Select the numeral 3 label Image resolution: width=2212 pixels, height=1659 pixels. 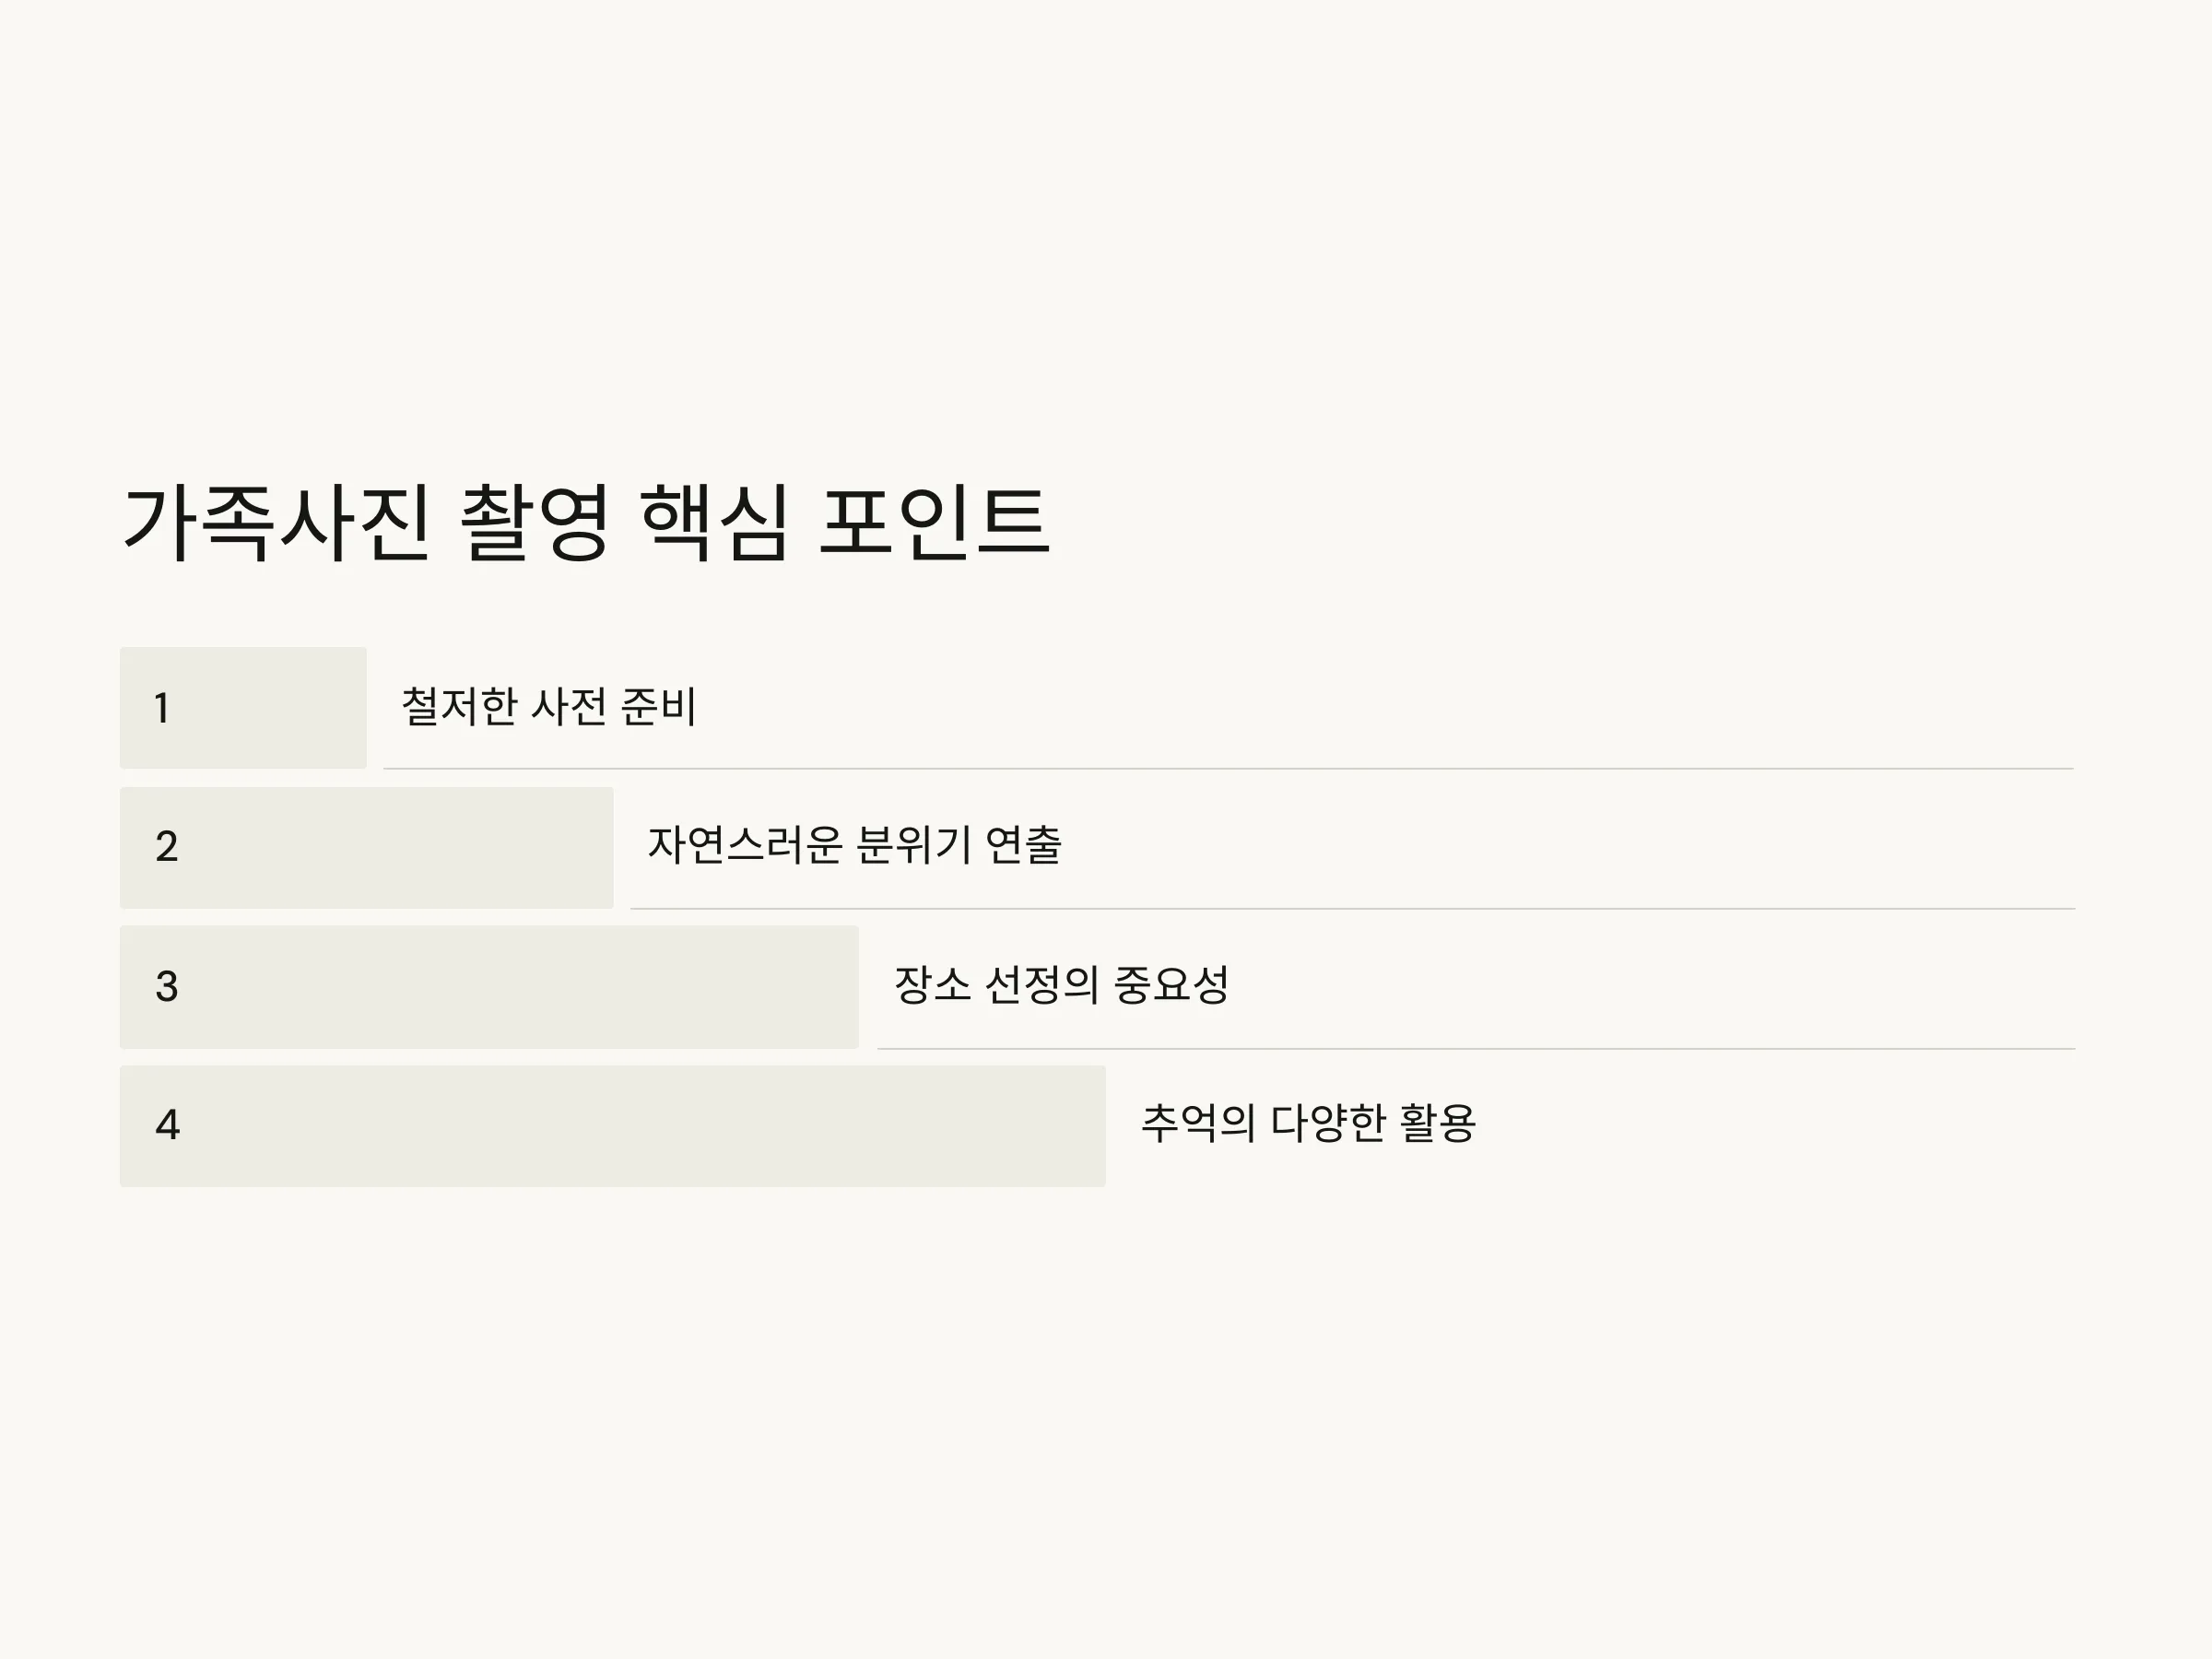click(x=167, y=987)
